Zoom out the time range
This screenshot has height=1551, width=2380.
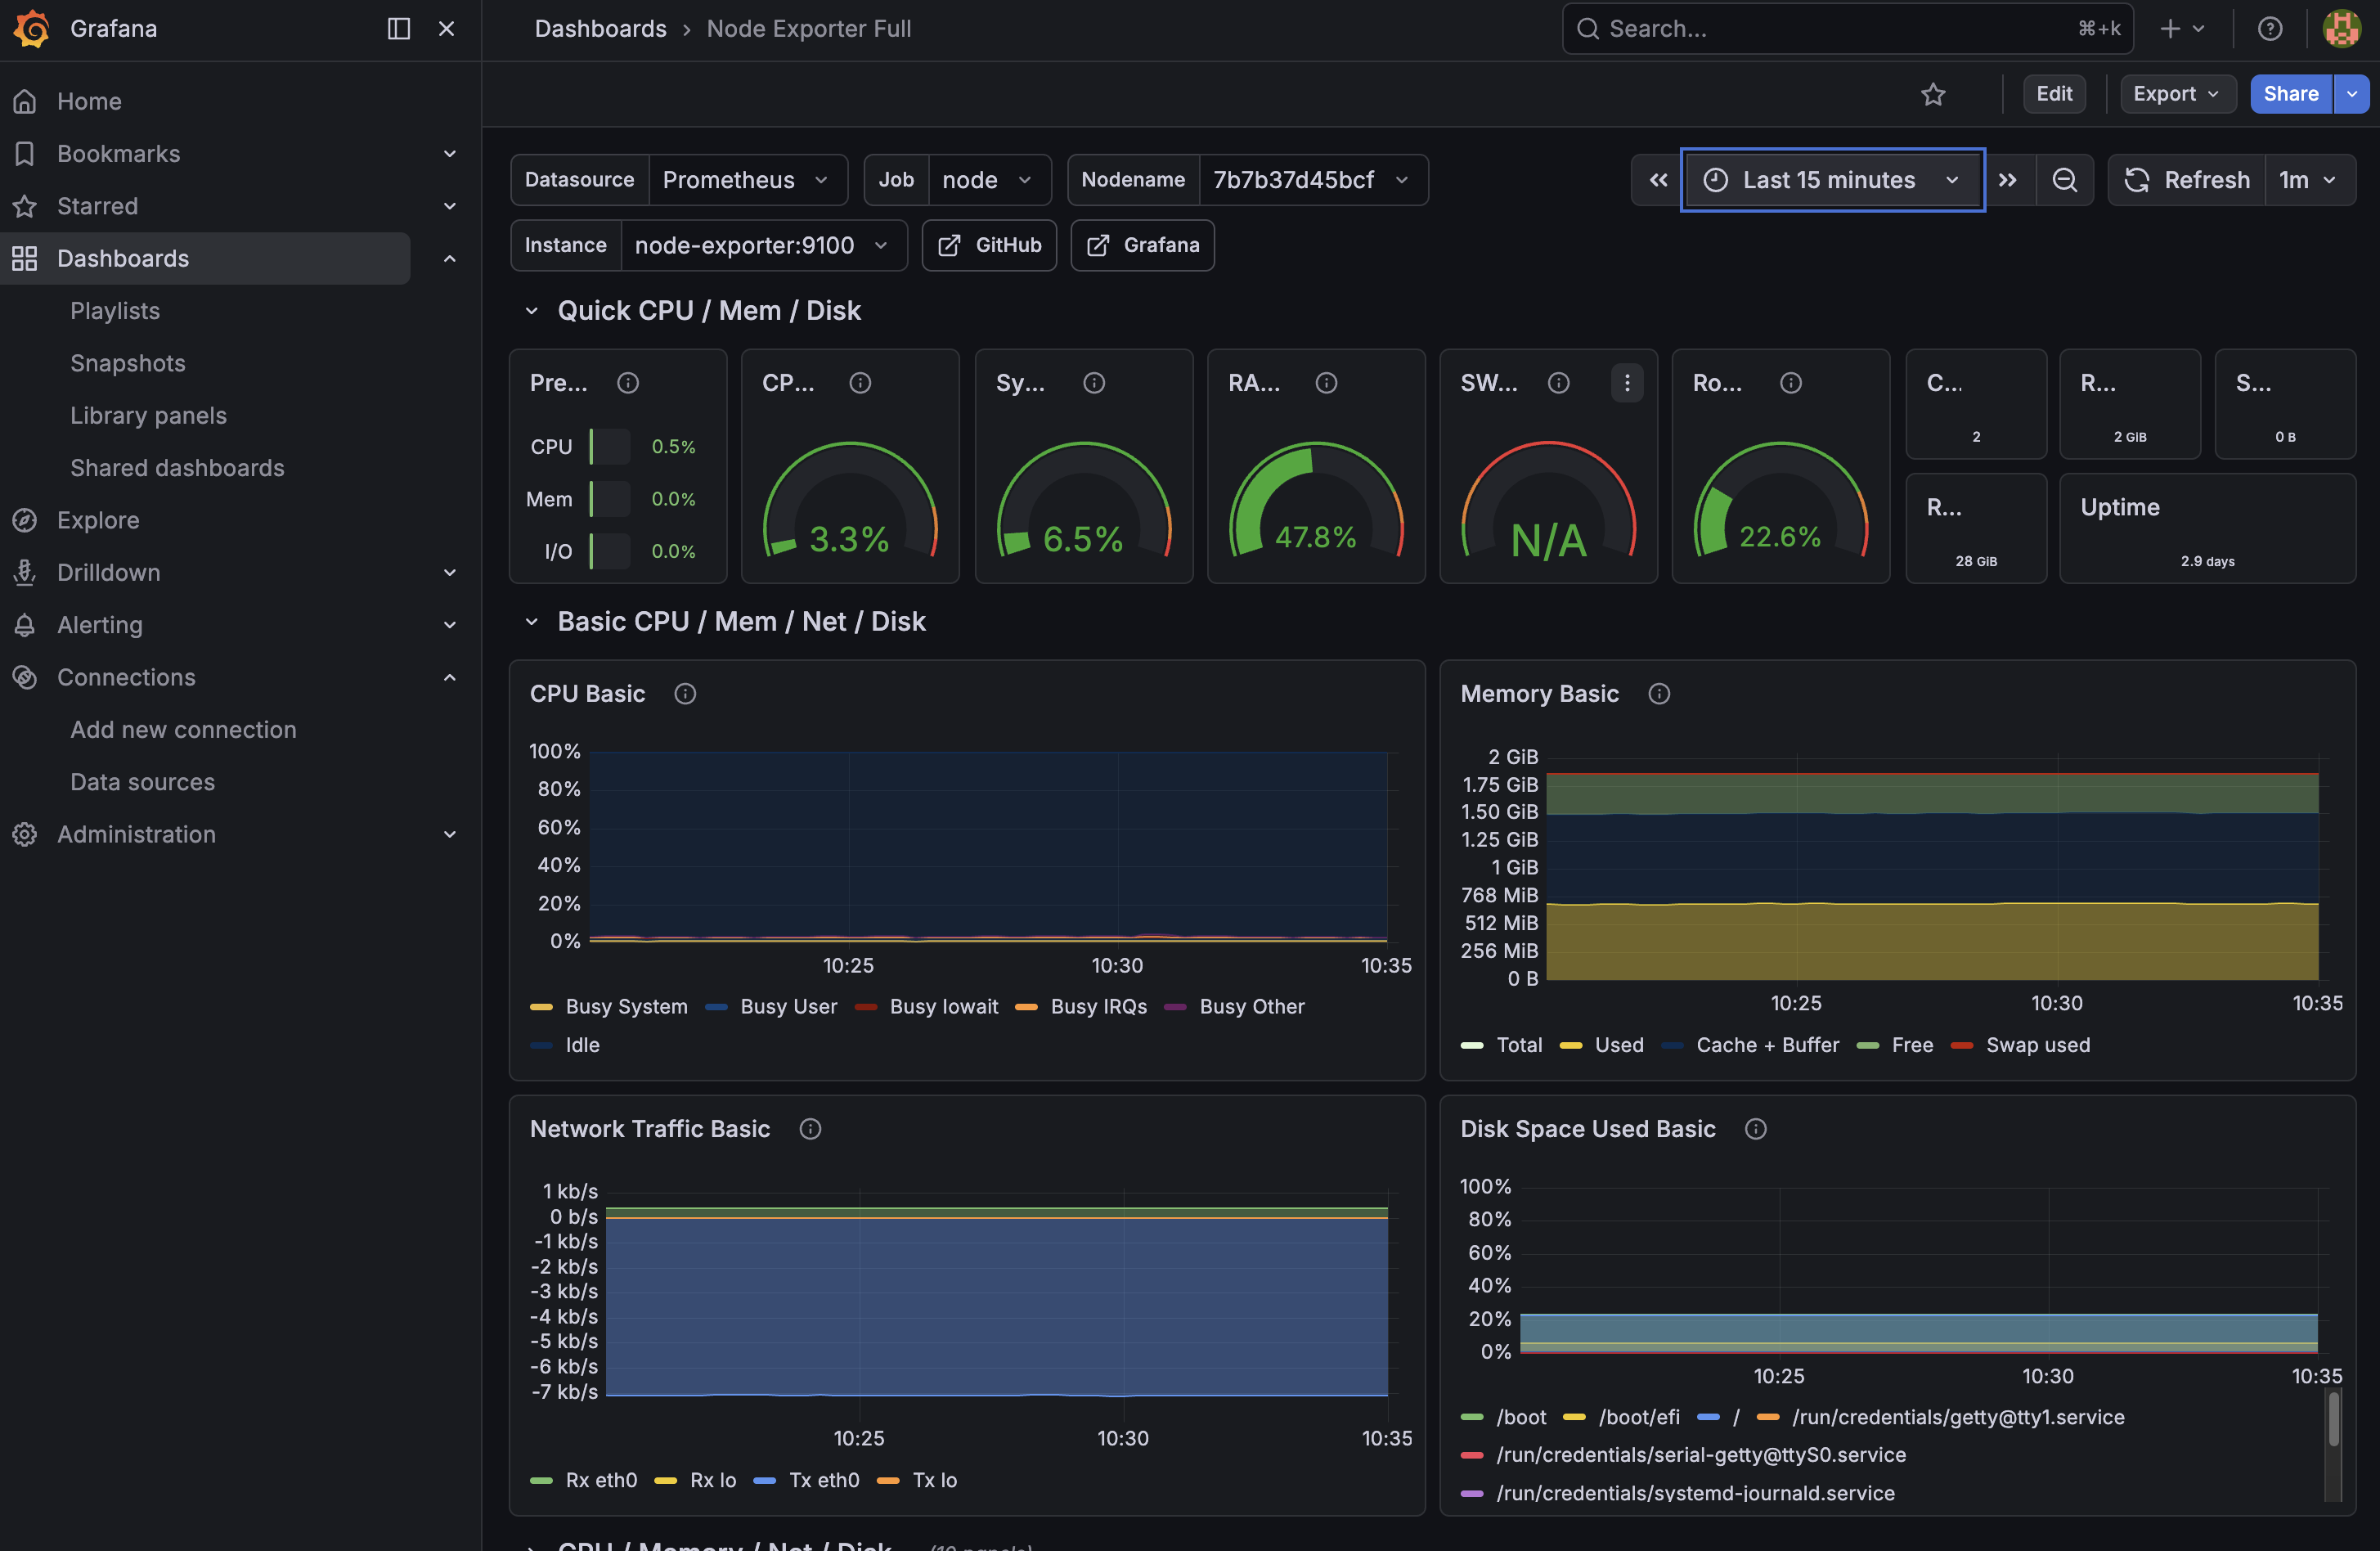click(x=2064, y=180)
